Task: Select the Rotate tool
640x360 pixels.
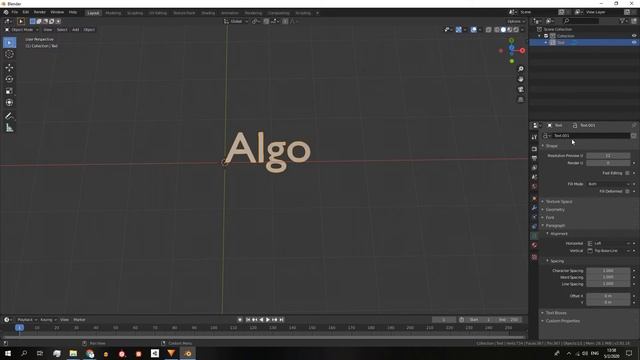Action: point(9,79)
